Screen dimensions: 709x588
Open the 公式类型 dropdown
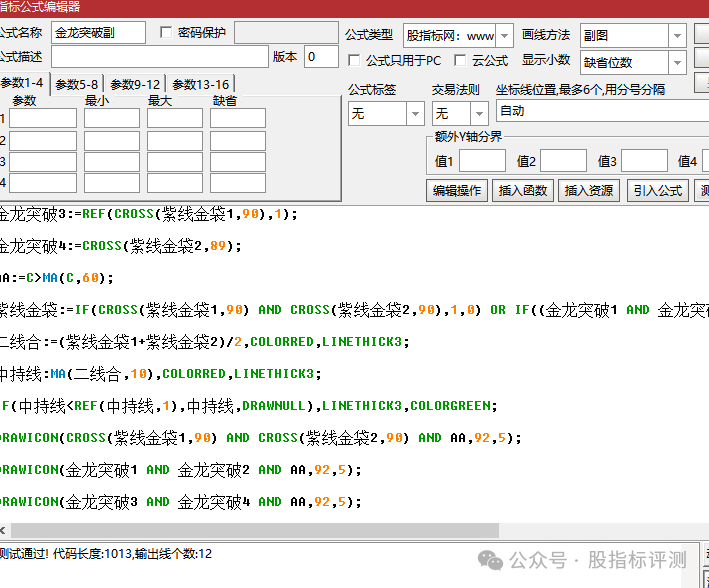pos(505,35)
